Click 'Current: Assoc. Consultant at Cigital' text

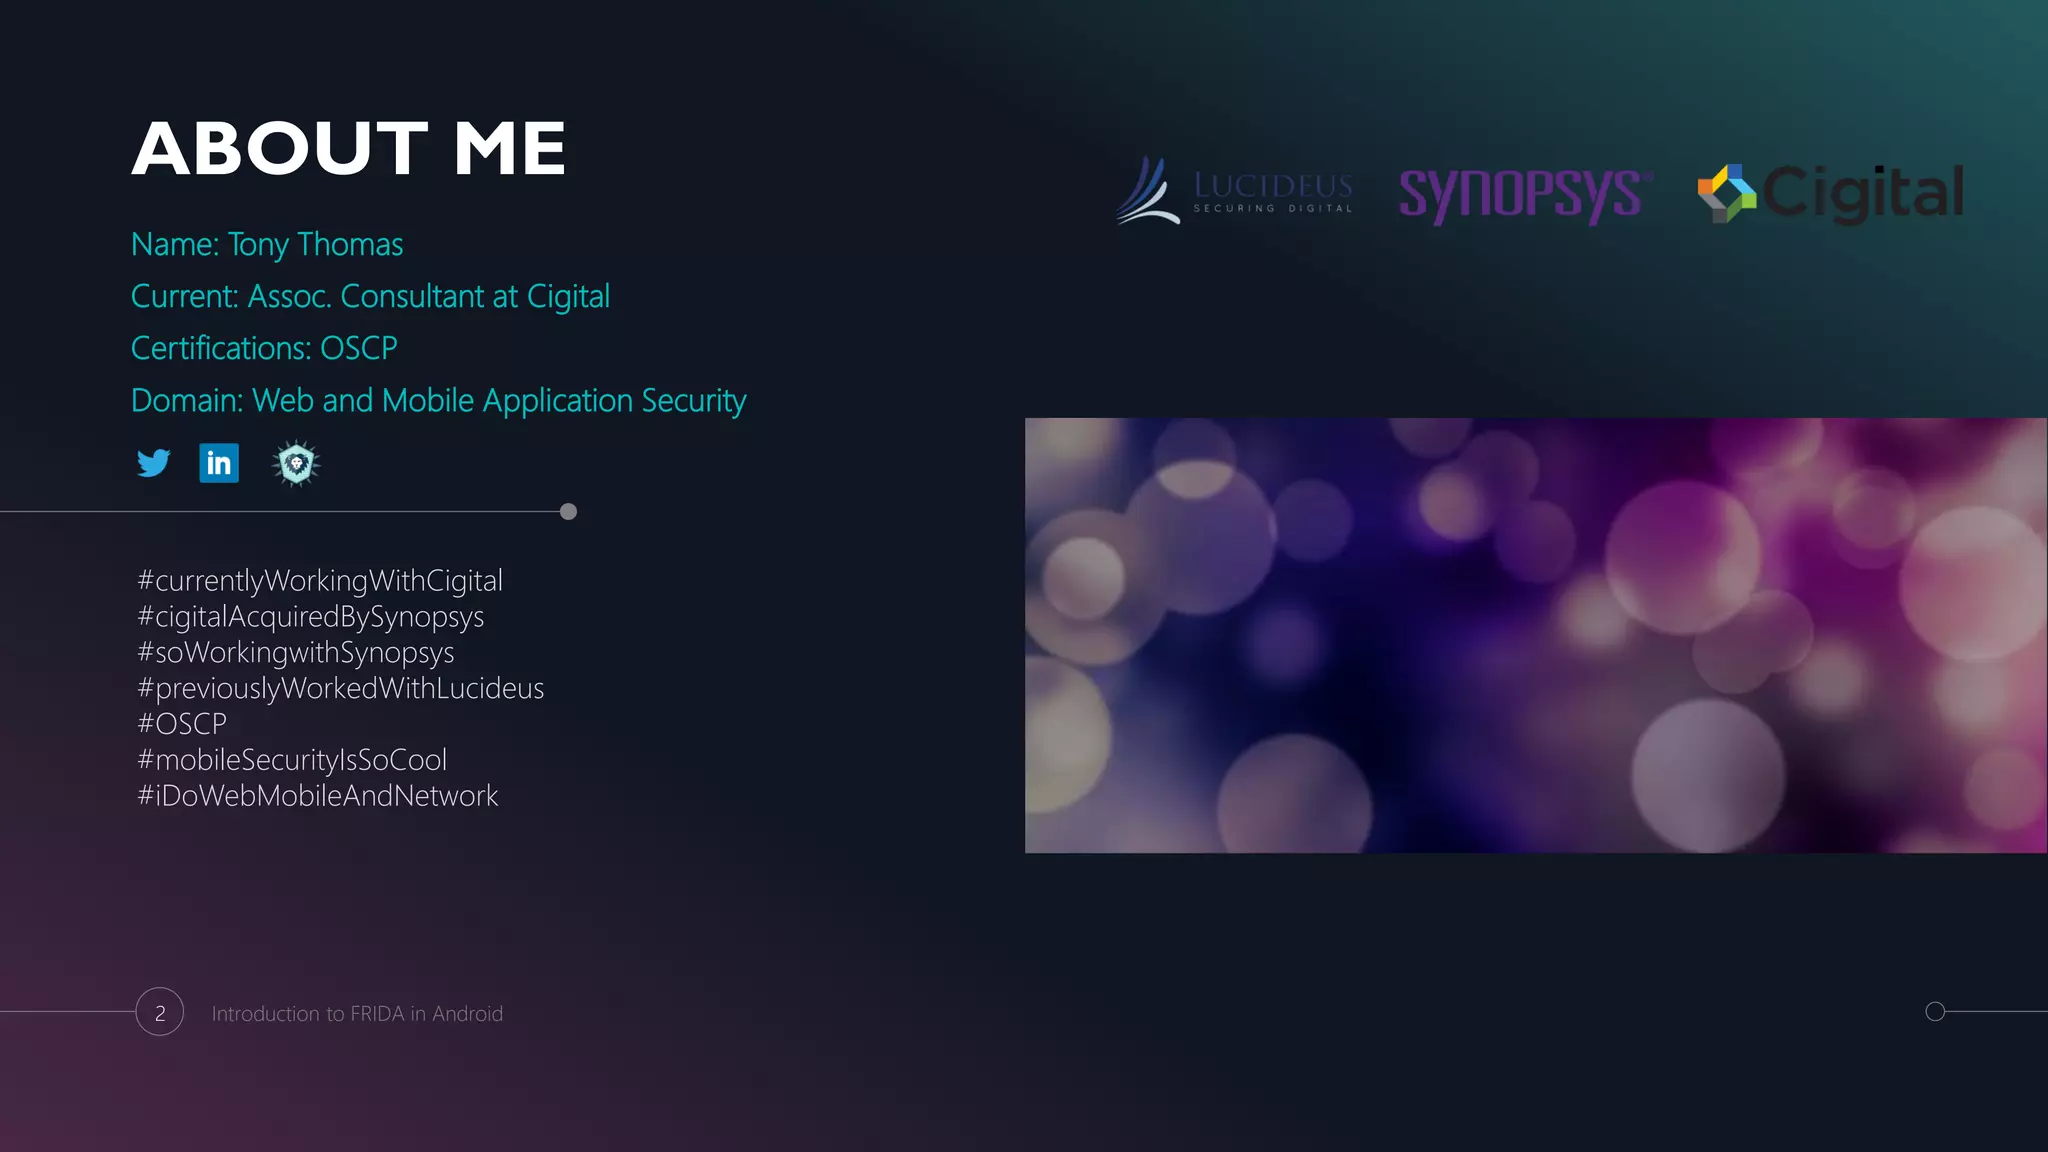tap(370, 297)
